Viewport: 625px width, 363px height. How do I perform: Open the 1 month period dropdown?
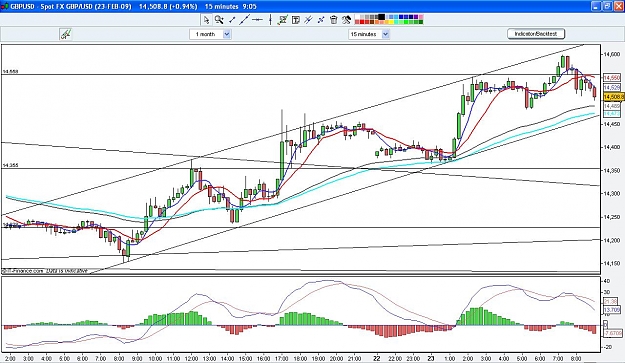click(210, 34)
